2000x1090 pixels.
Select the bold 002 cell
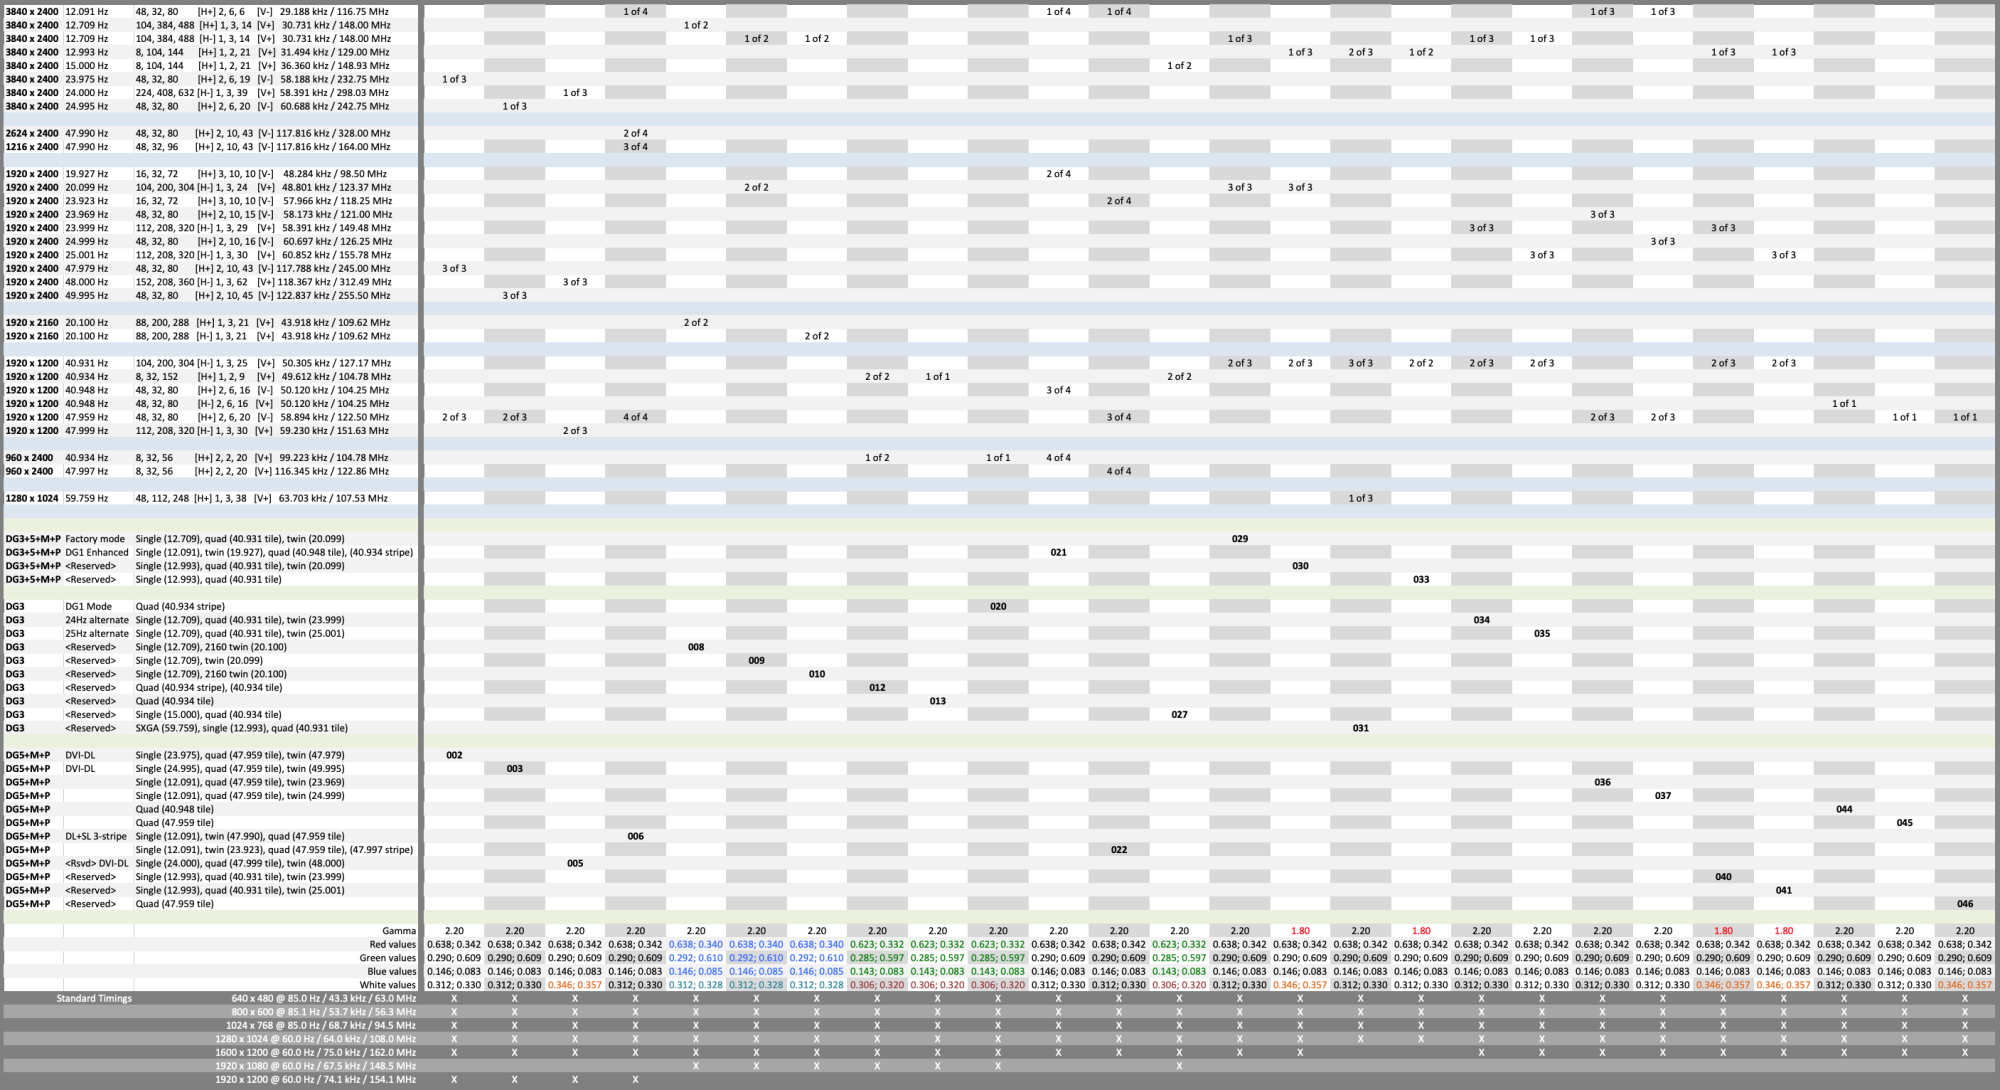pyautogui.click(x=454, y=755)
